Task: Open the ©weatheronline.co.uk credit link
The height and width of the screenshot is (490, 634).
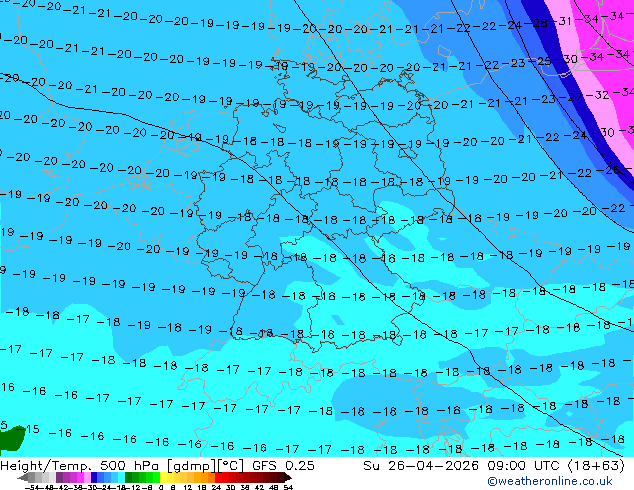Action: point(549,481)
